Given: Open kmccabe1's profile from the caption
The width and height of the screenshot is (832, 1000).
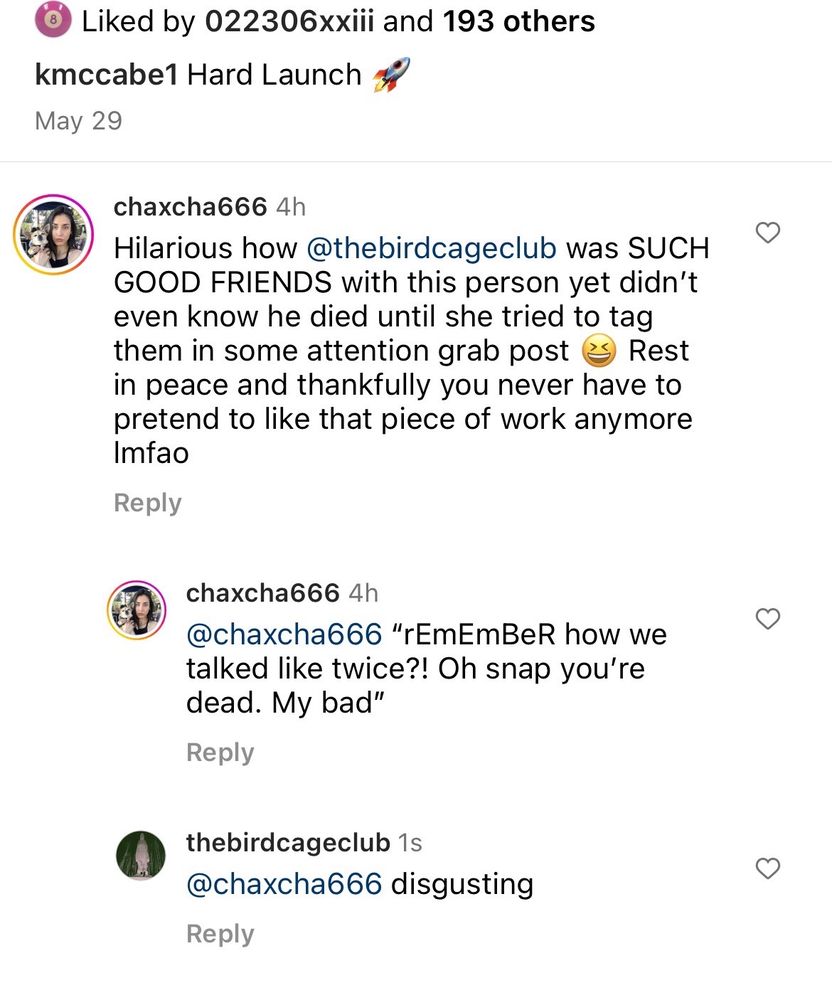Looking at the screenshot, I should click(x=106, y=74).
